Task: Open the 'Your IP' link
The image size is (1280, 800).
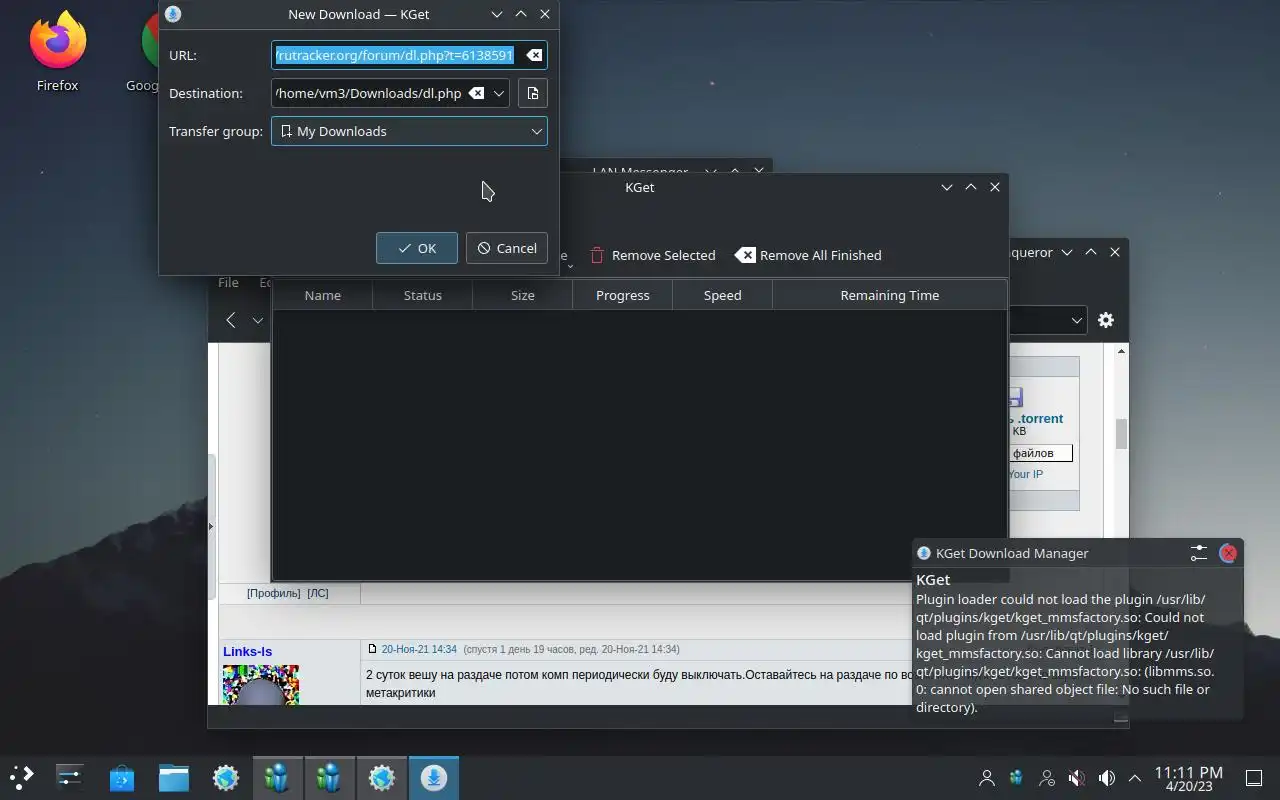Action: (x=1025, y=474)
